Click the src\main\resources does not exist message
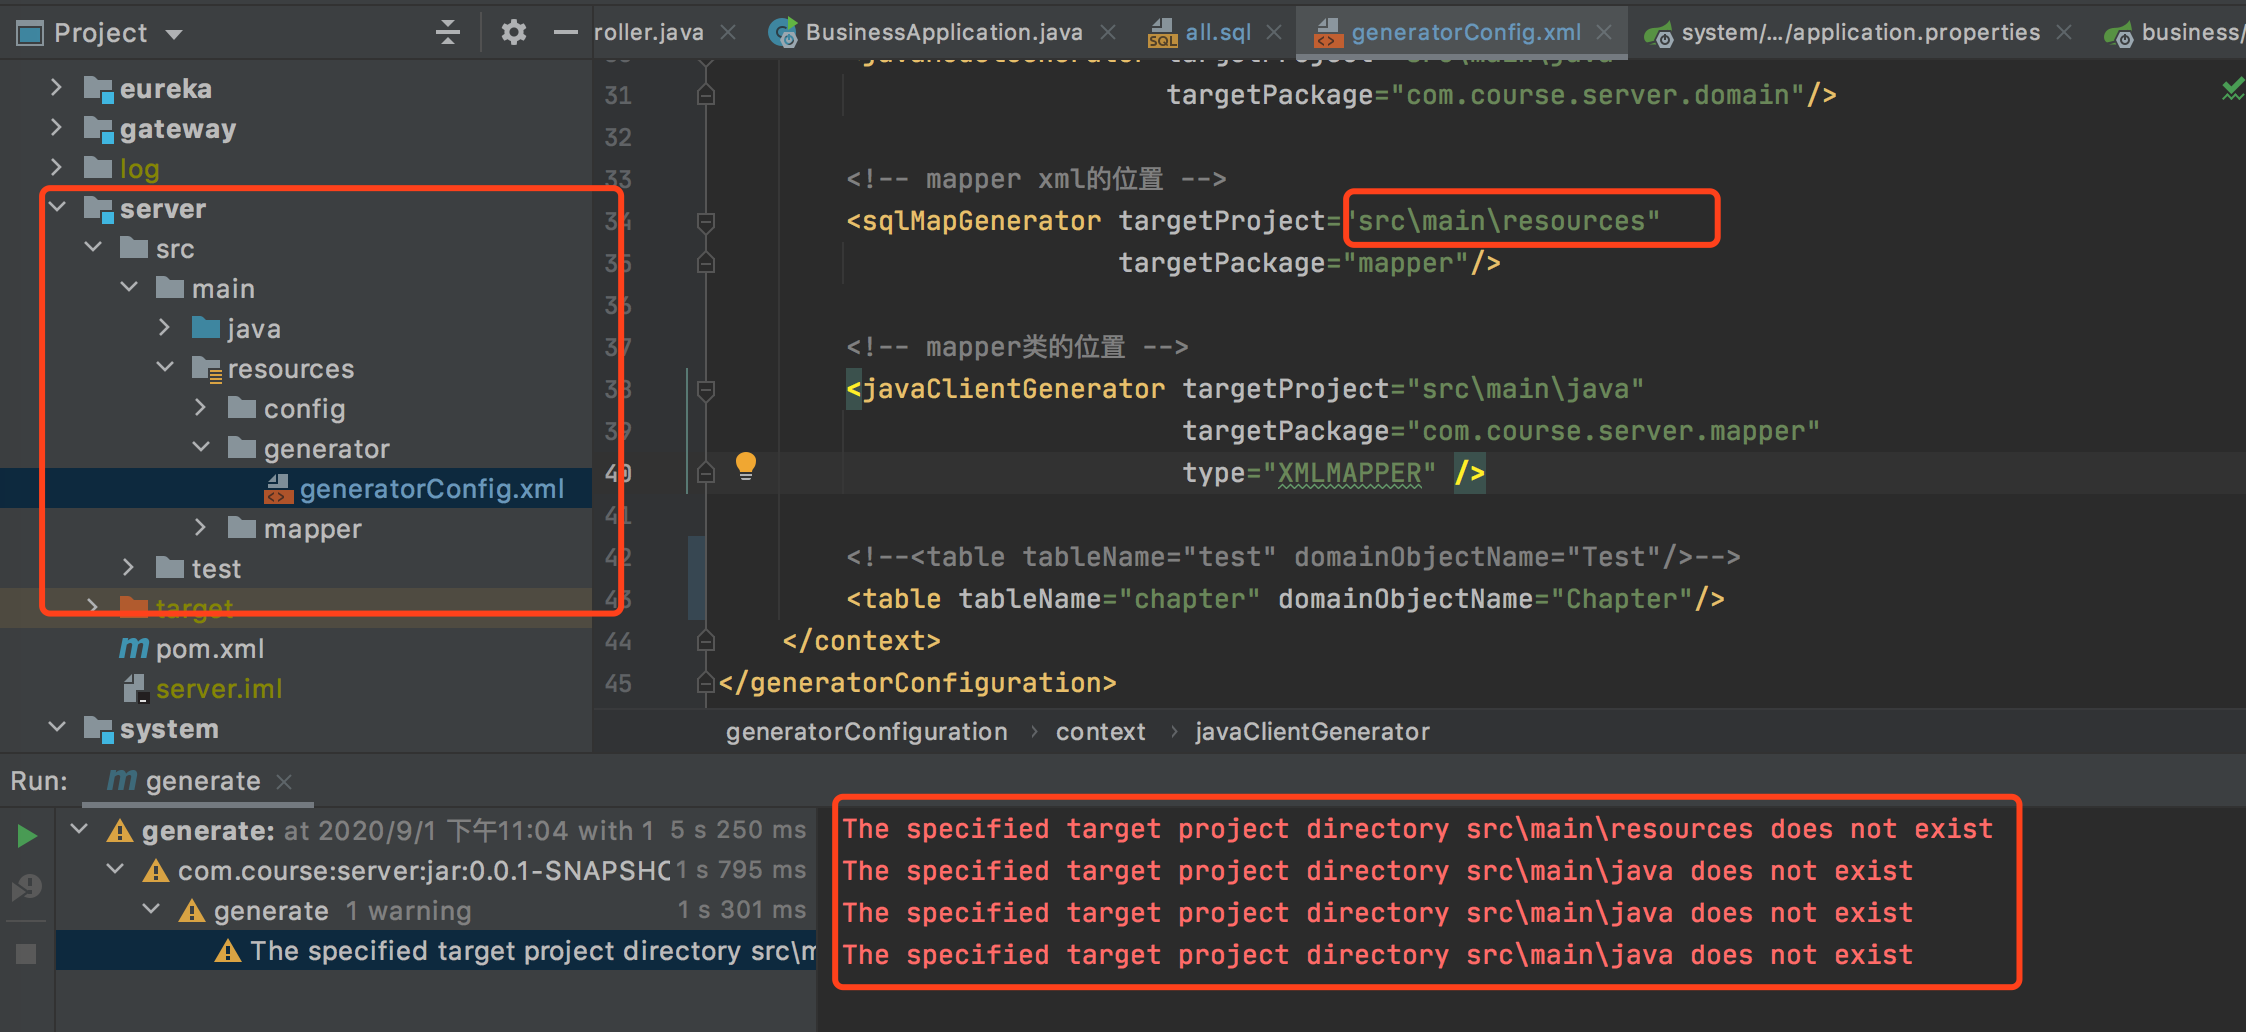 (1418, 829)
